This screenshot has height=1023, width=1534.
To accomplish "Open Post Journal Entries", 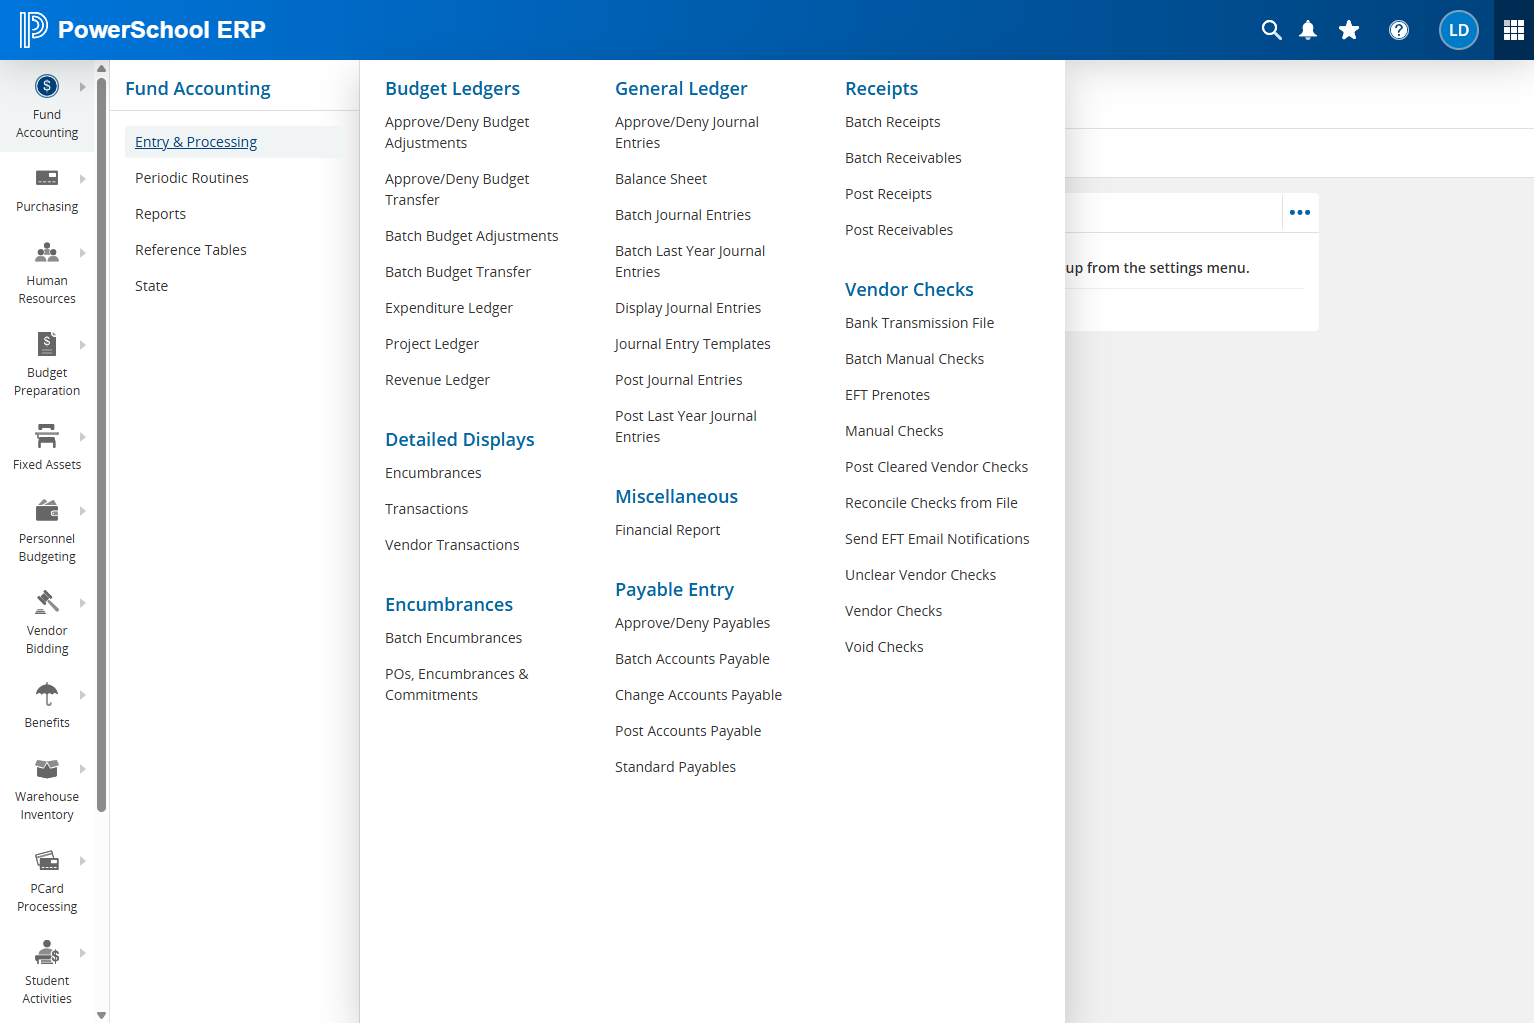I will (x=679, y=380).
